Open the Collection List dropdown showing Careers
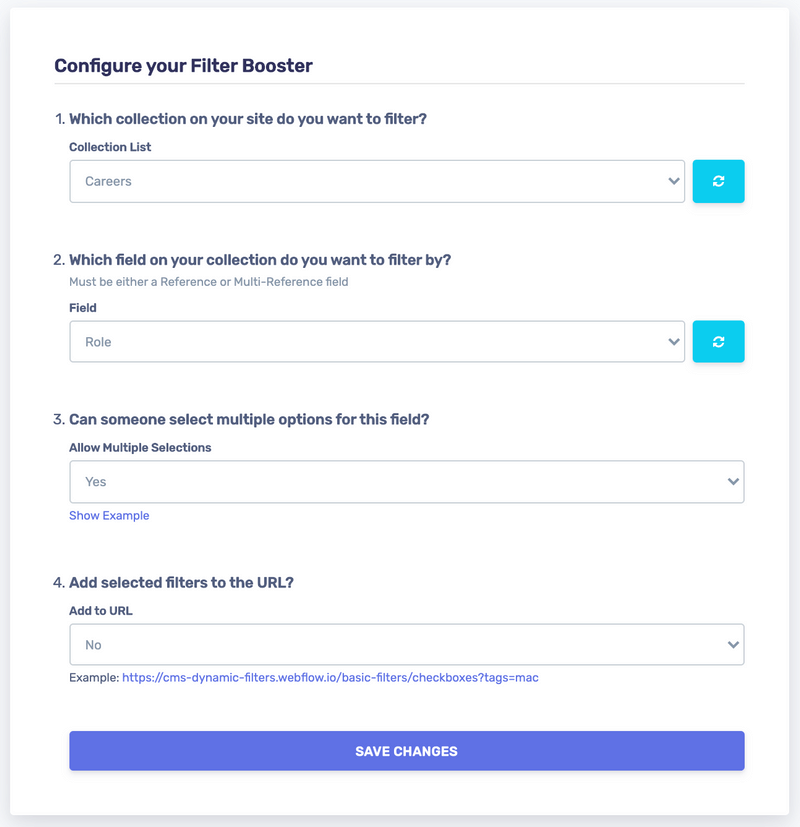Viewport: 800px width, 827px height. pos(377,181)
